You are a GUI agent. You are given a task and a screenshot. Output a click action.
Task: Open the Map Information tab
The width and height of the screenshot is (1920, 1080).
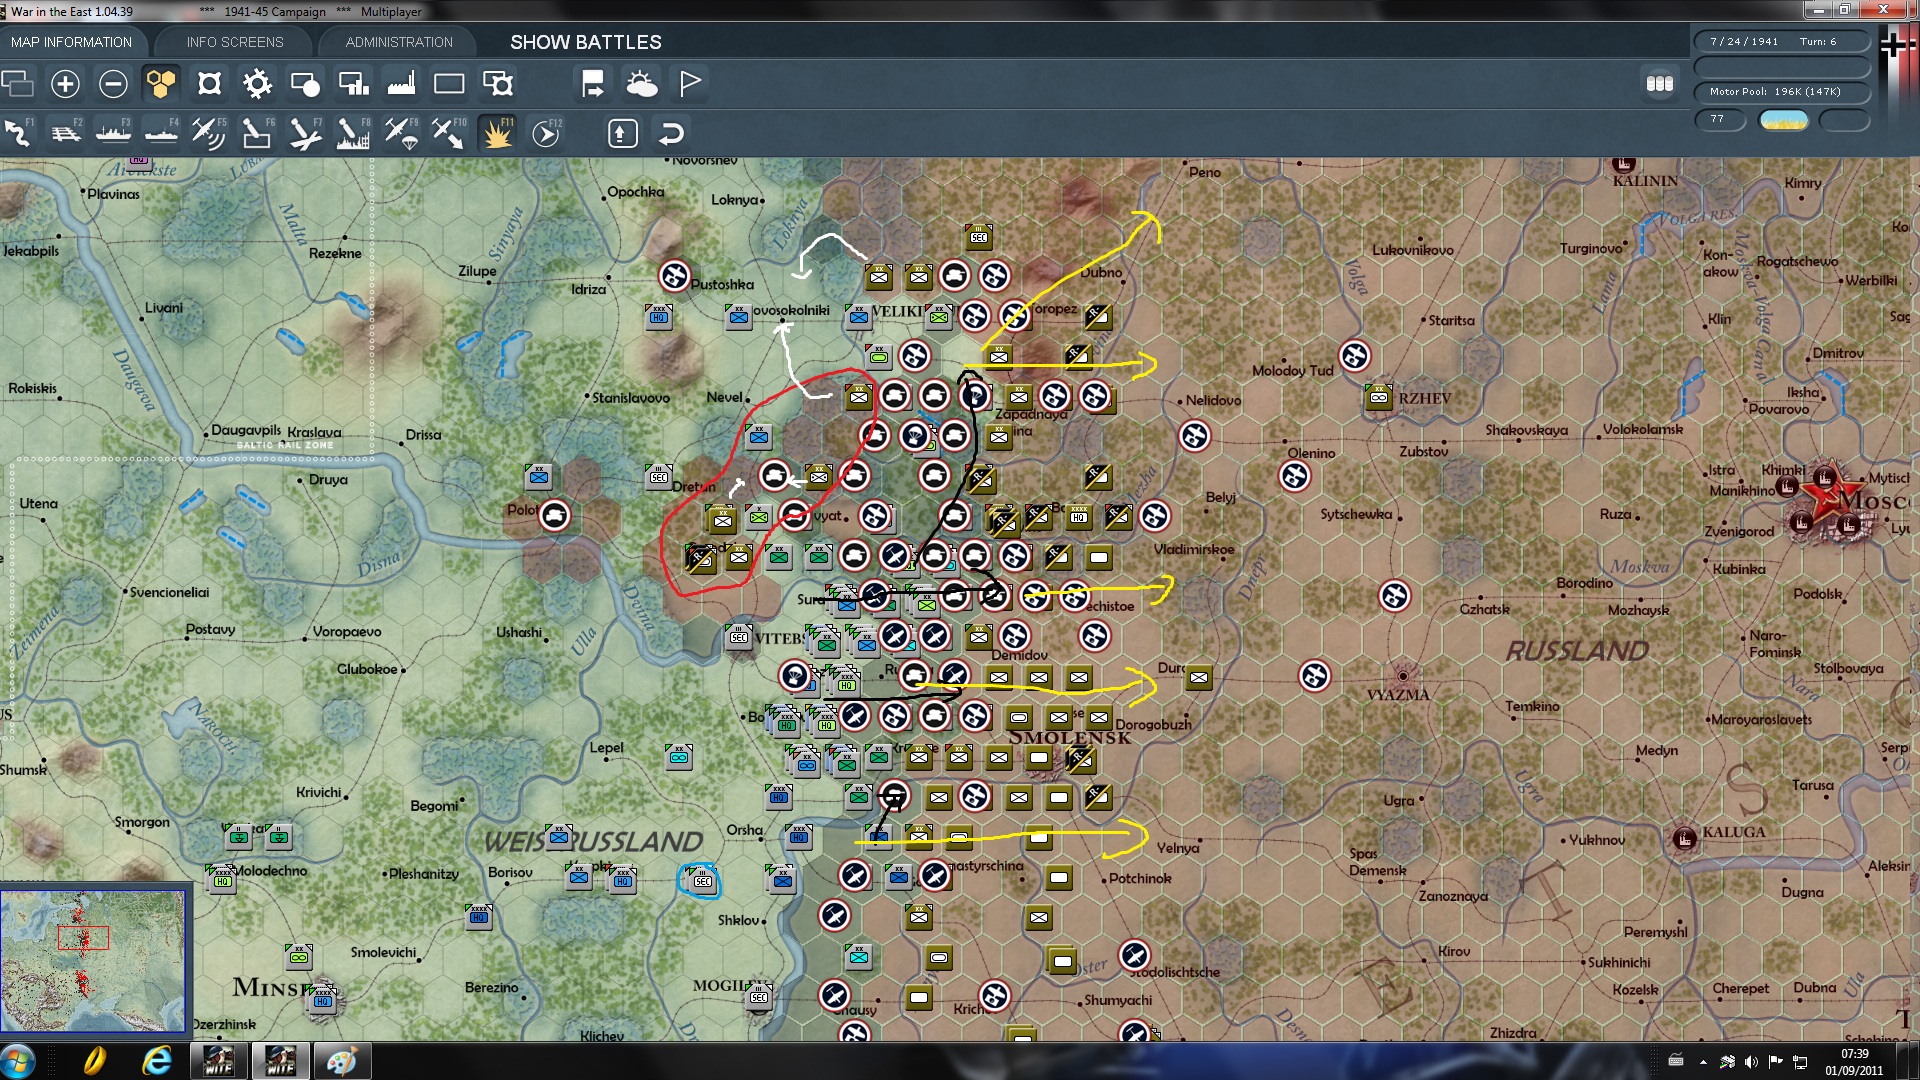[x=72, y=42]
